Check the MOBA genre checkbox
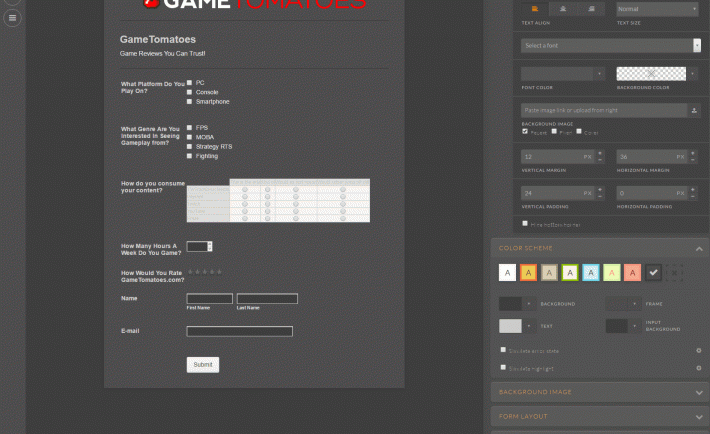Viewport: 710px width, 434px height. [x=189, y=137]
